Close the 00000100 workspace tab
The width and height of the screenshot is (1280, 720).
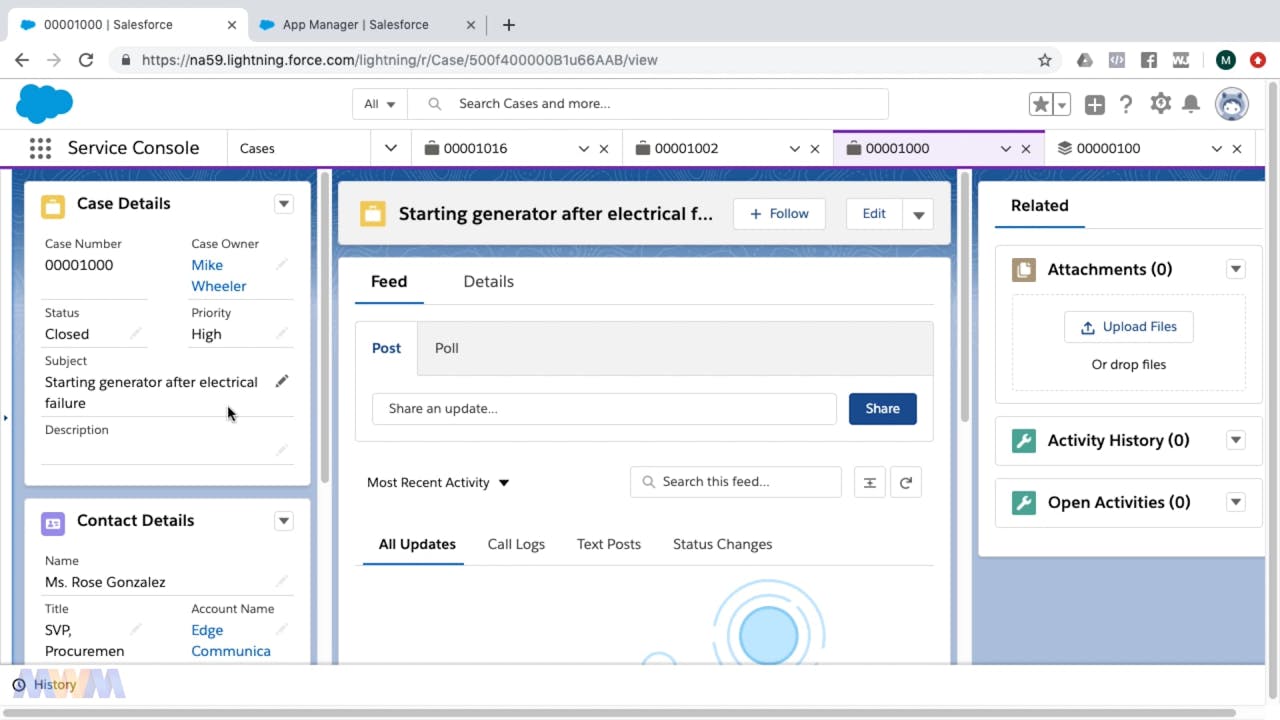coord(1237,149)
